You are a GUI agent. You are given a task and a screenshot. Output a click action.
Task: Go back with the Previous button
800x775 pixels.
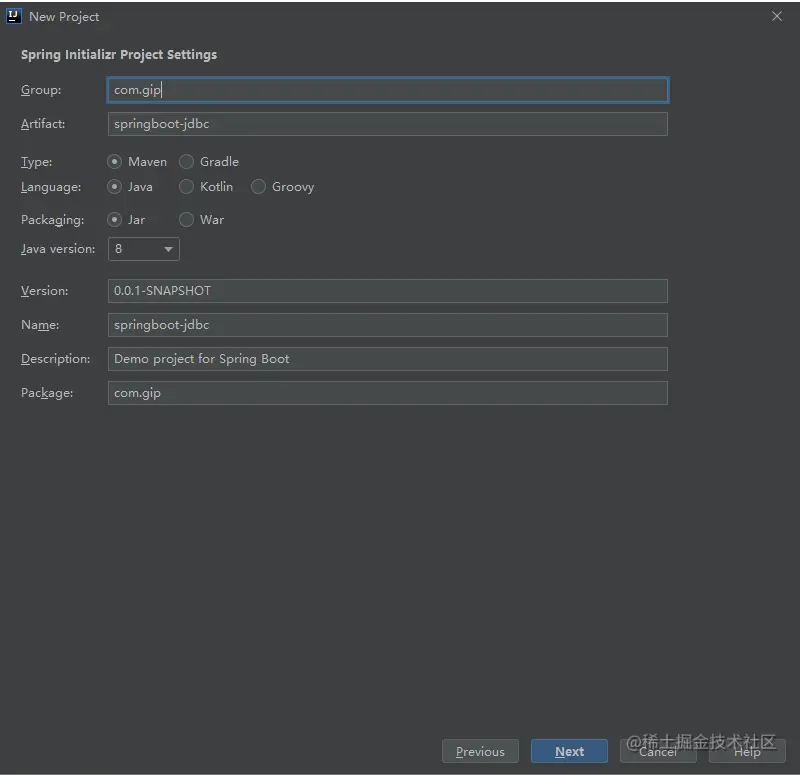tap(480, 751)
